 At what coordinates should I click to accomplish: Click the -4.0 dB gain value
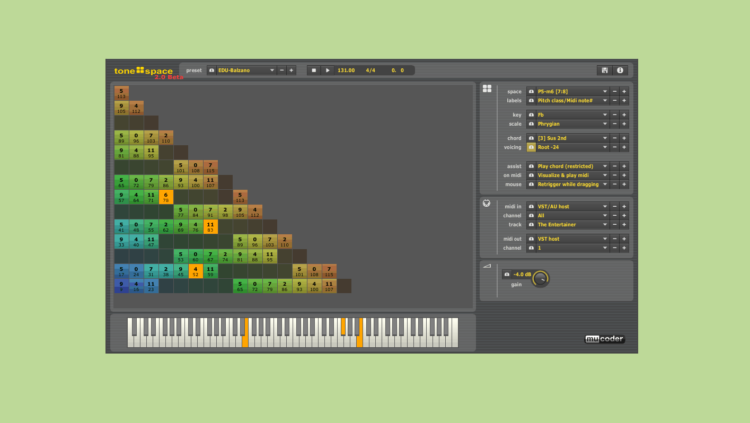[522, 274]
